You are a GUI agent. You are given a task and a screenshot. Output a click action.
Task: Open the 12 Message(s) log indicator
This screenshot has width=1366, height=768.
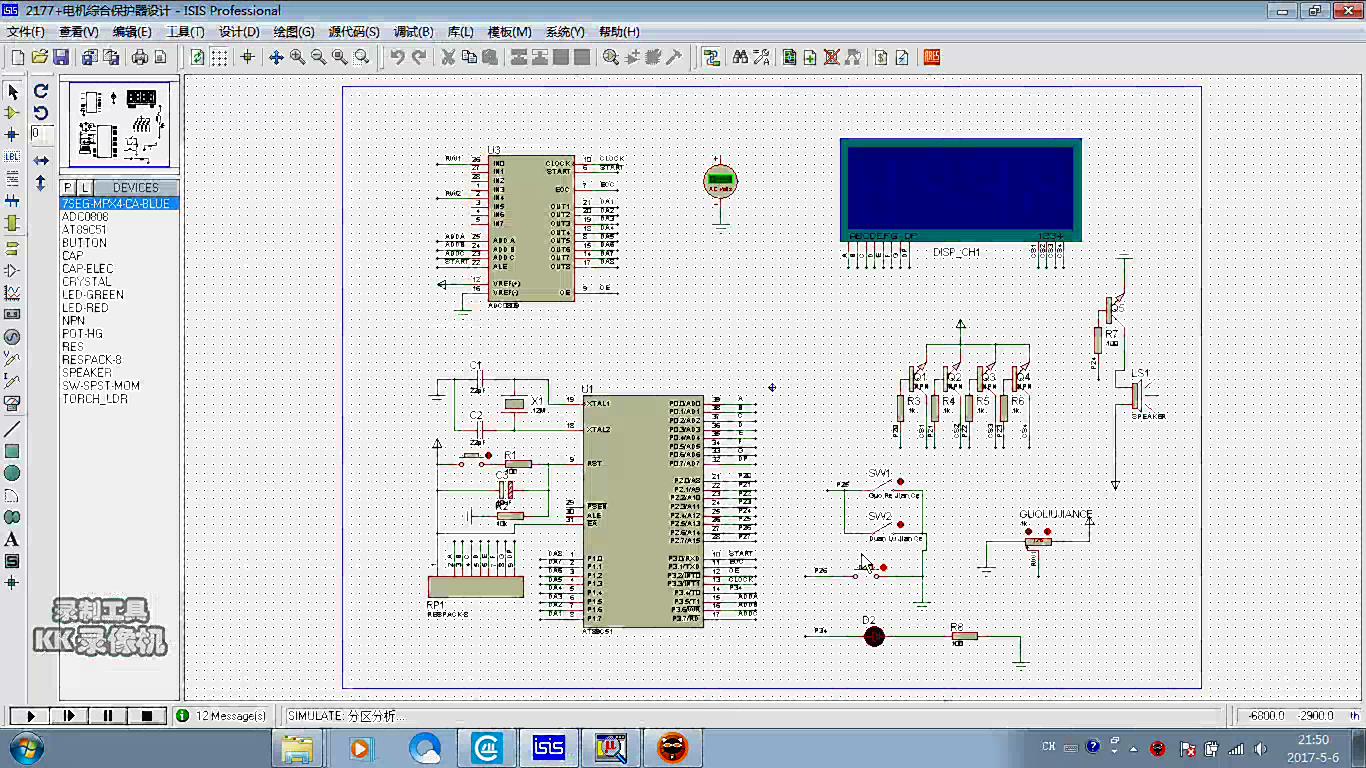tap(220, 716)
